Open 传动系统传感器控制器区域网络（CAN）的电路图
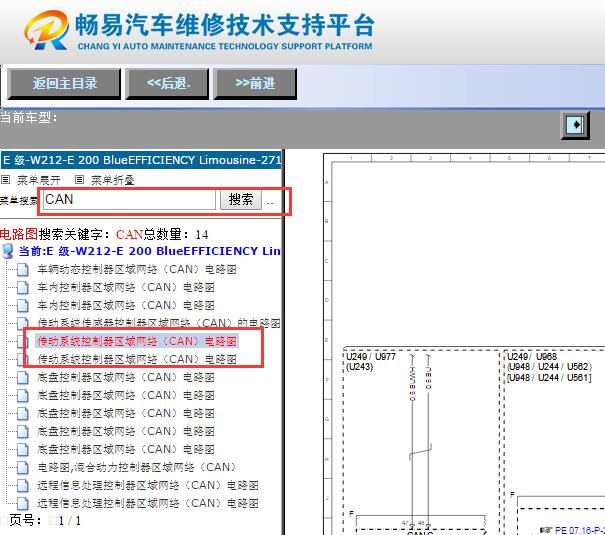The width and height of the screenshot is (605, 535). [159, 323]
